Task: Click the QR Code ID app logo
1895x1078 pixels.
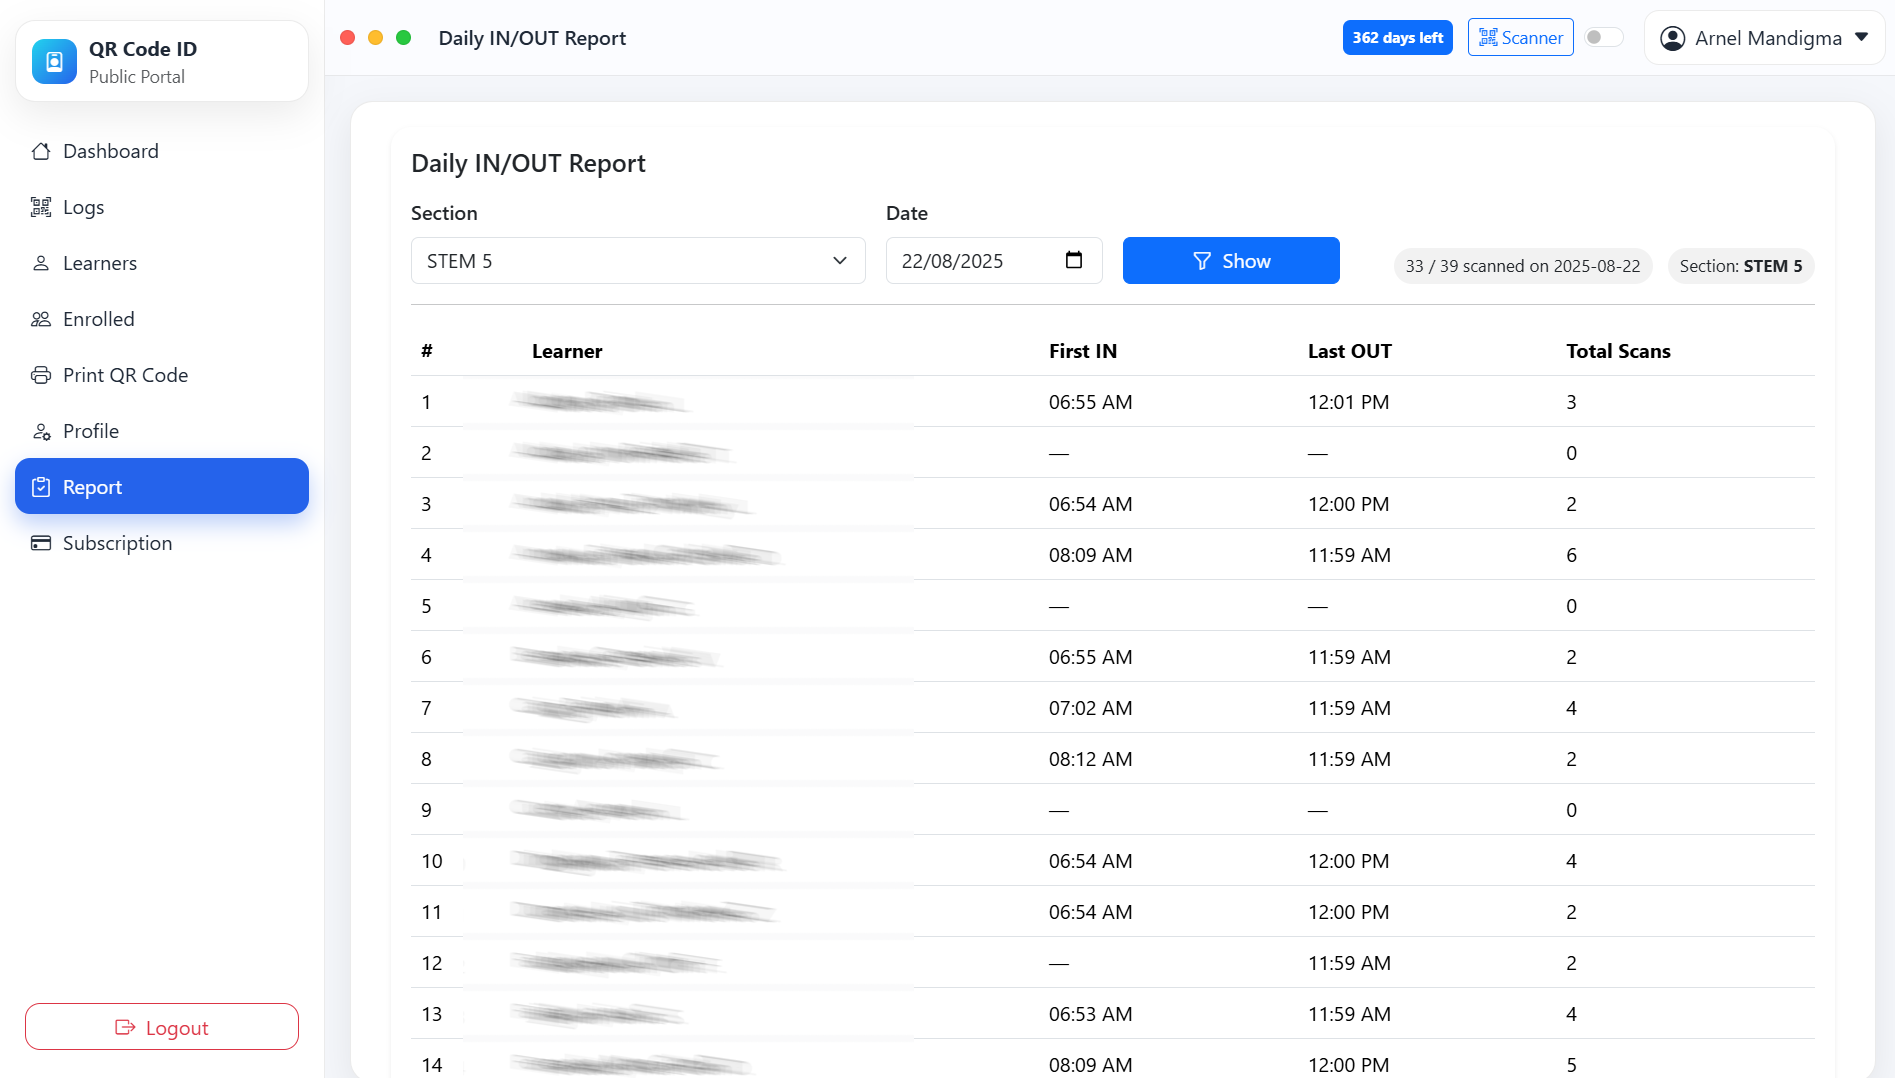Action: 54,62
